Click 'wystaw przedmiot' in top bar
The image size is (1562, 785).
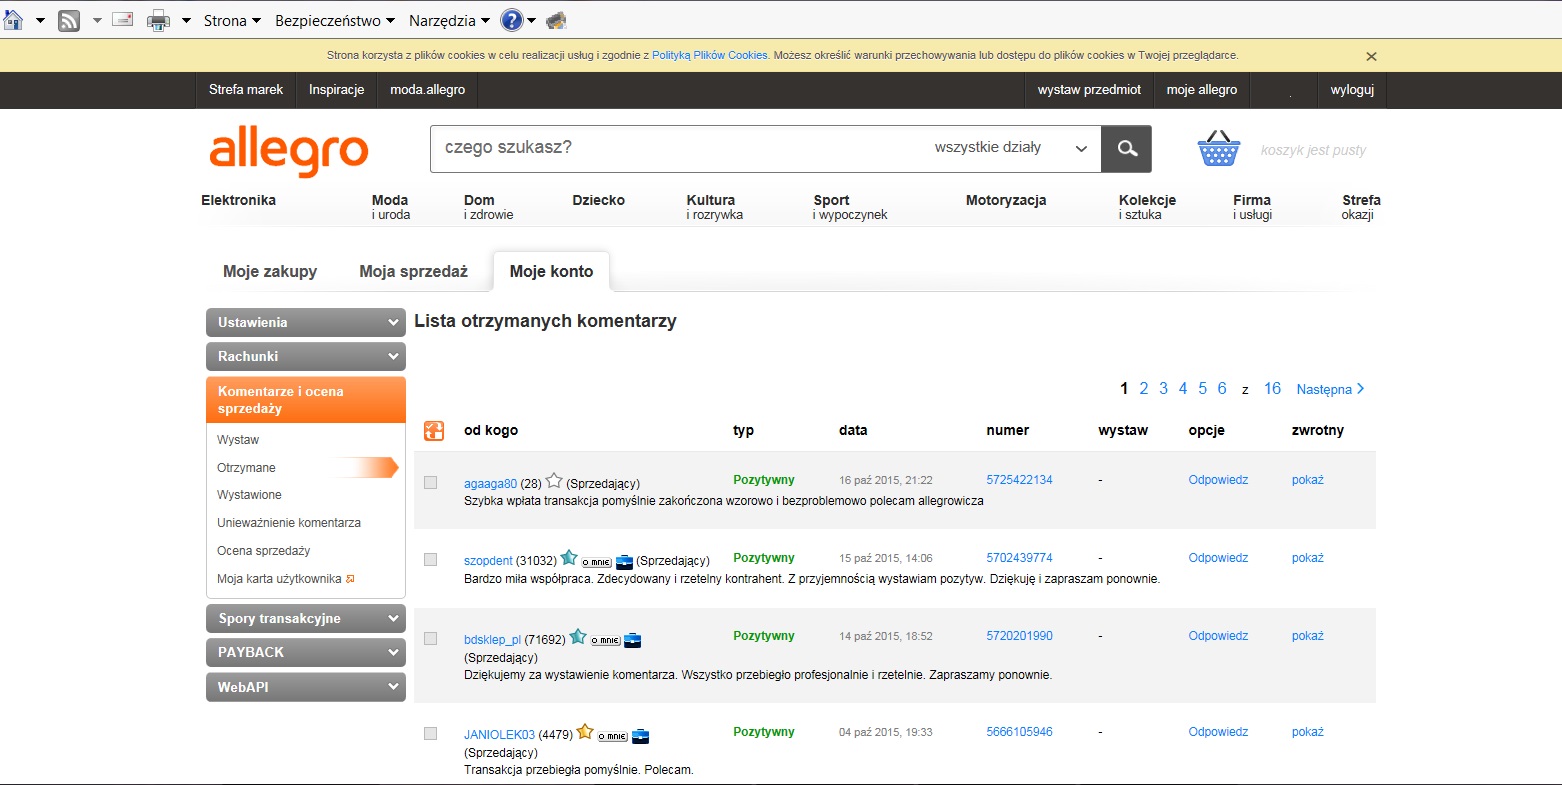point(1089,90)
